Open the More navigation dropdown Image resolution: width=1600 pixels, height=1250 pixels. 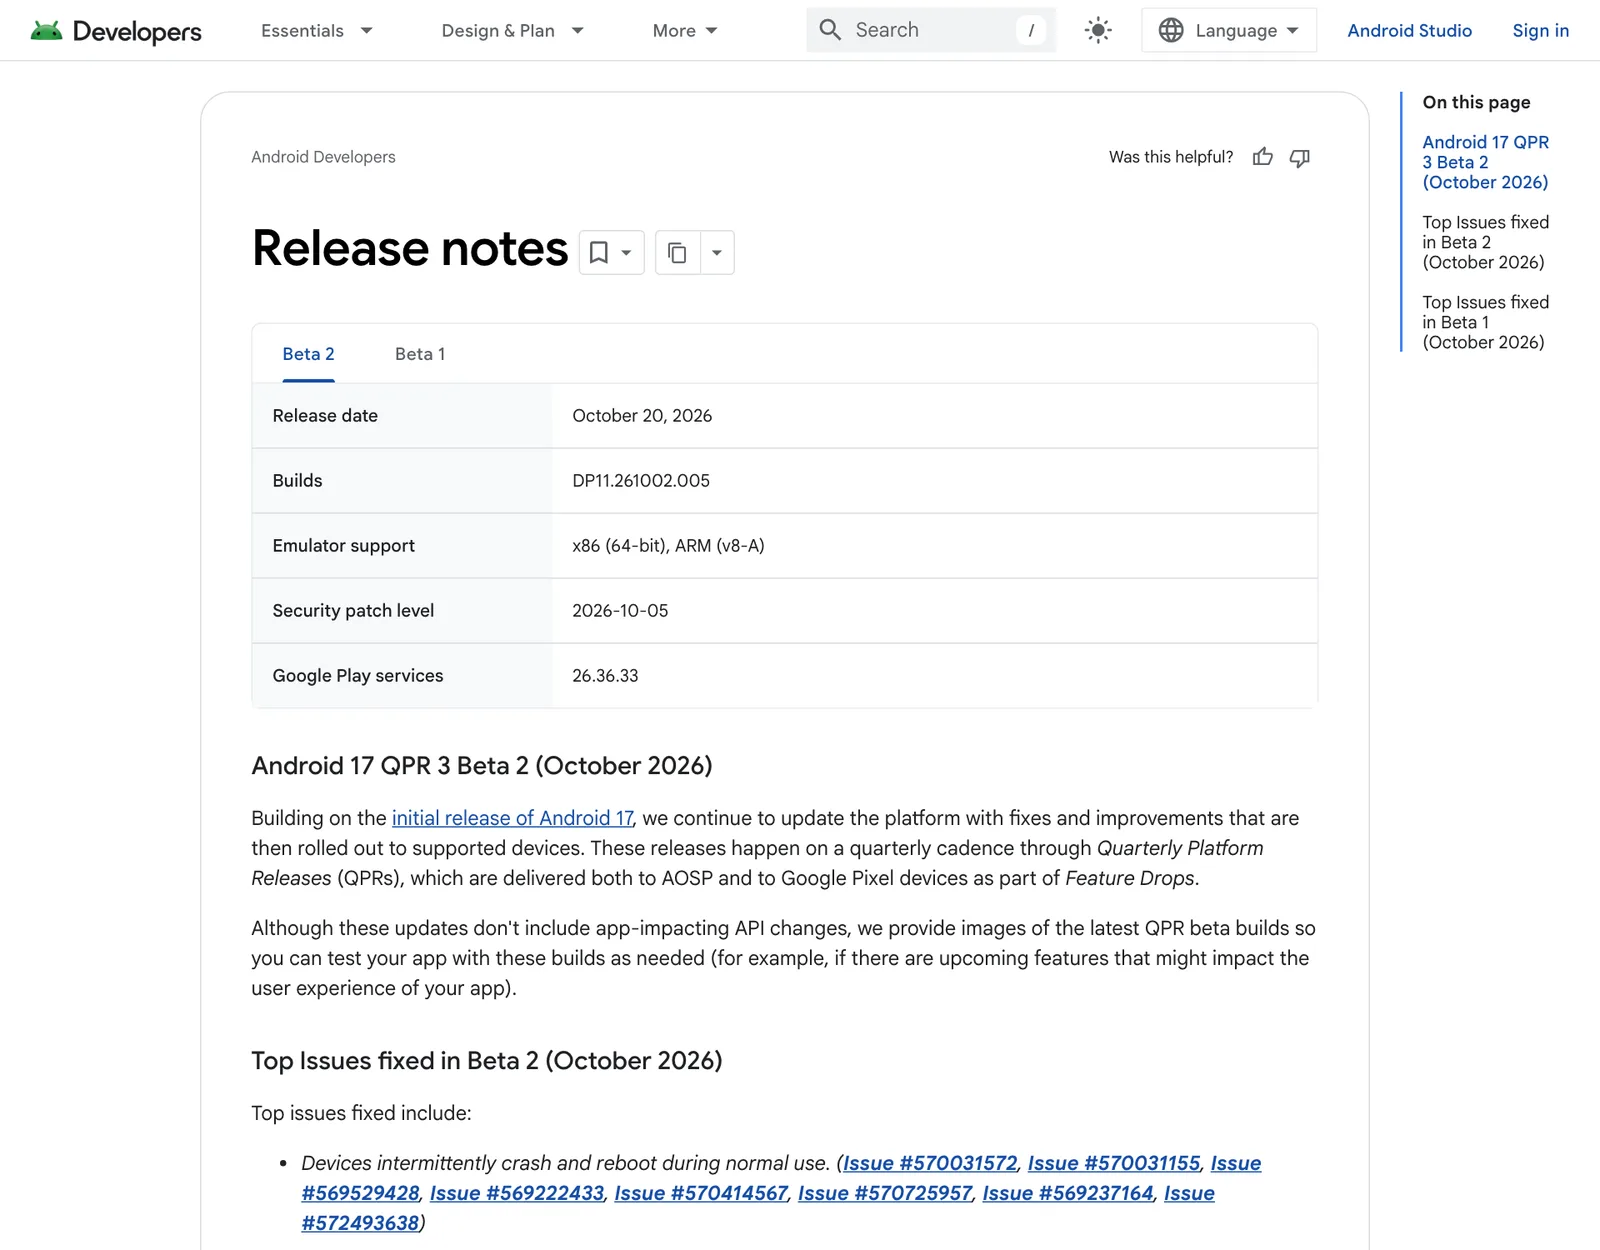pyautogui.click(x=685, y=31)
